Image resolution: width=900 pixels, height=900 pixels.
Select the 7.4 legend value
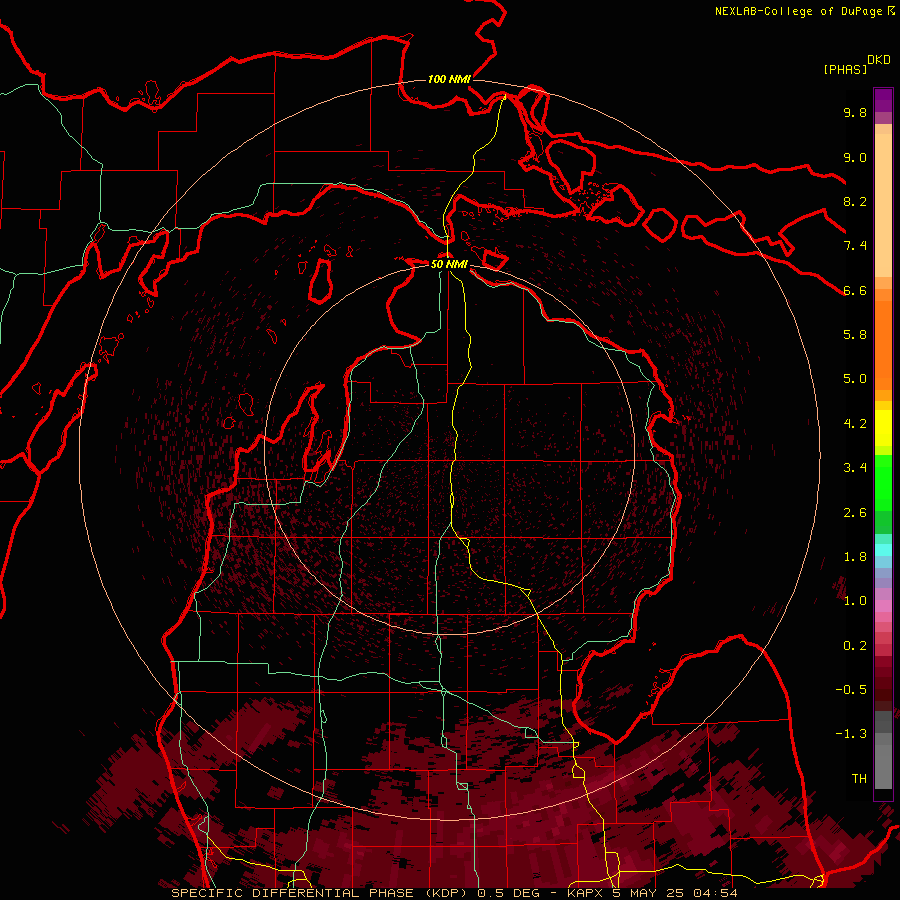855,246
